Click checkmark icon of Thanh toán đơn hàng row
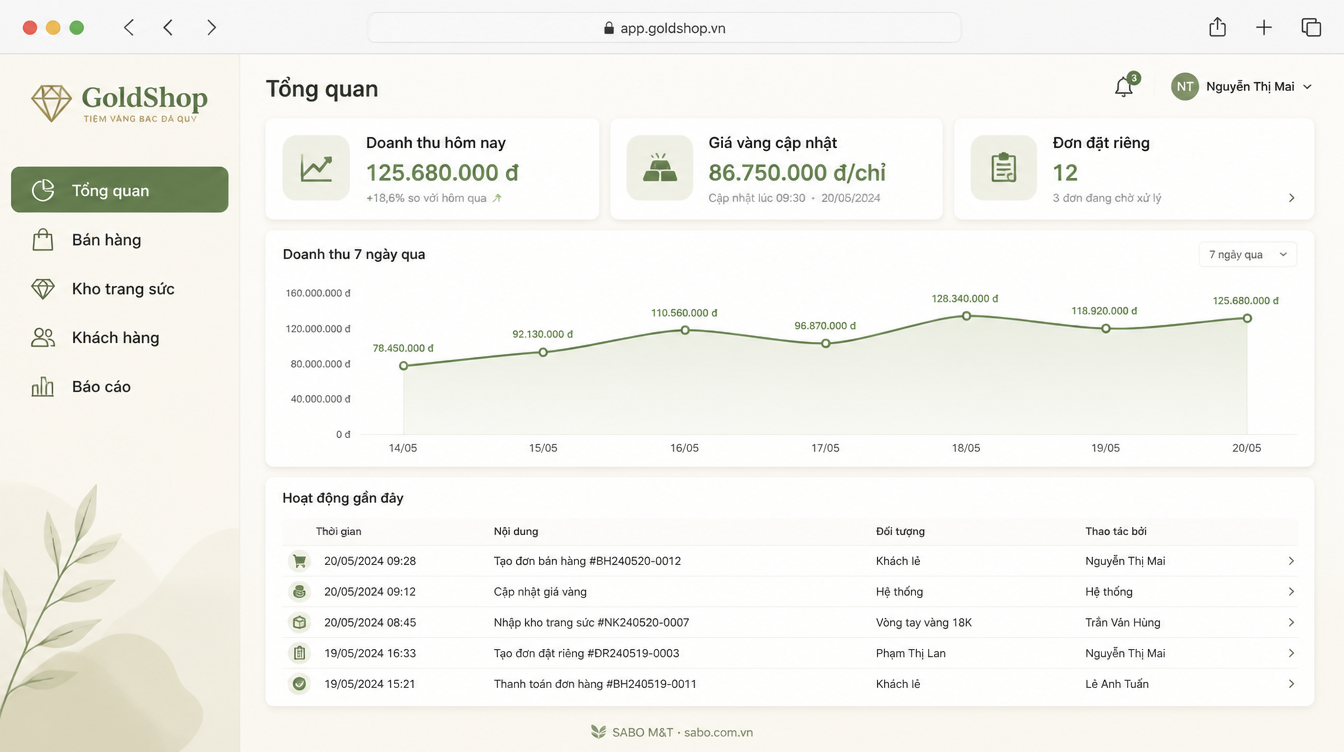The width and height of the screenshot is (1344, 752). tap(298, 685)
